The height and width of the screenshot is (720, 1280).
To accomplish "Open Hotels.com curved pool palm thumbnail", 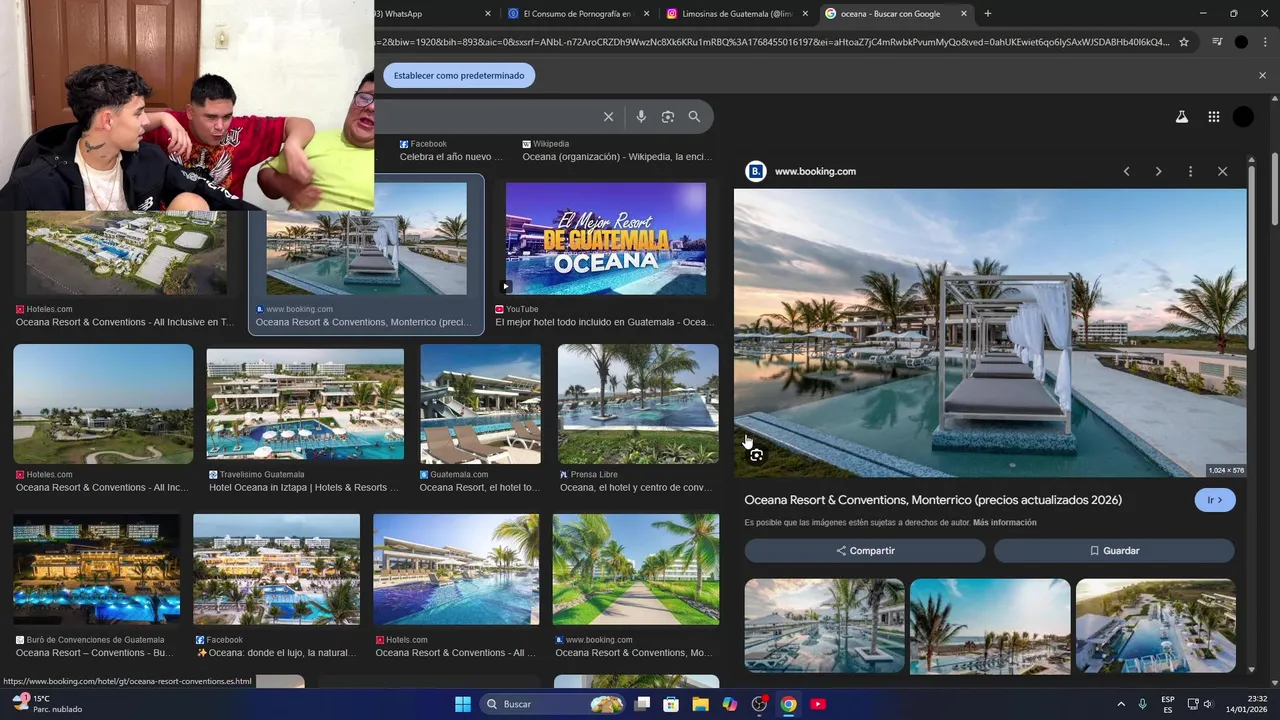I will (x=456, y=569).
